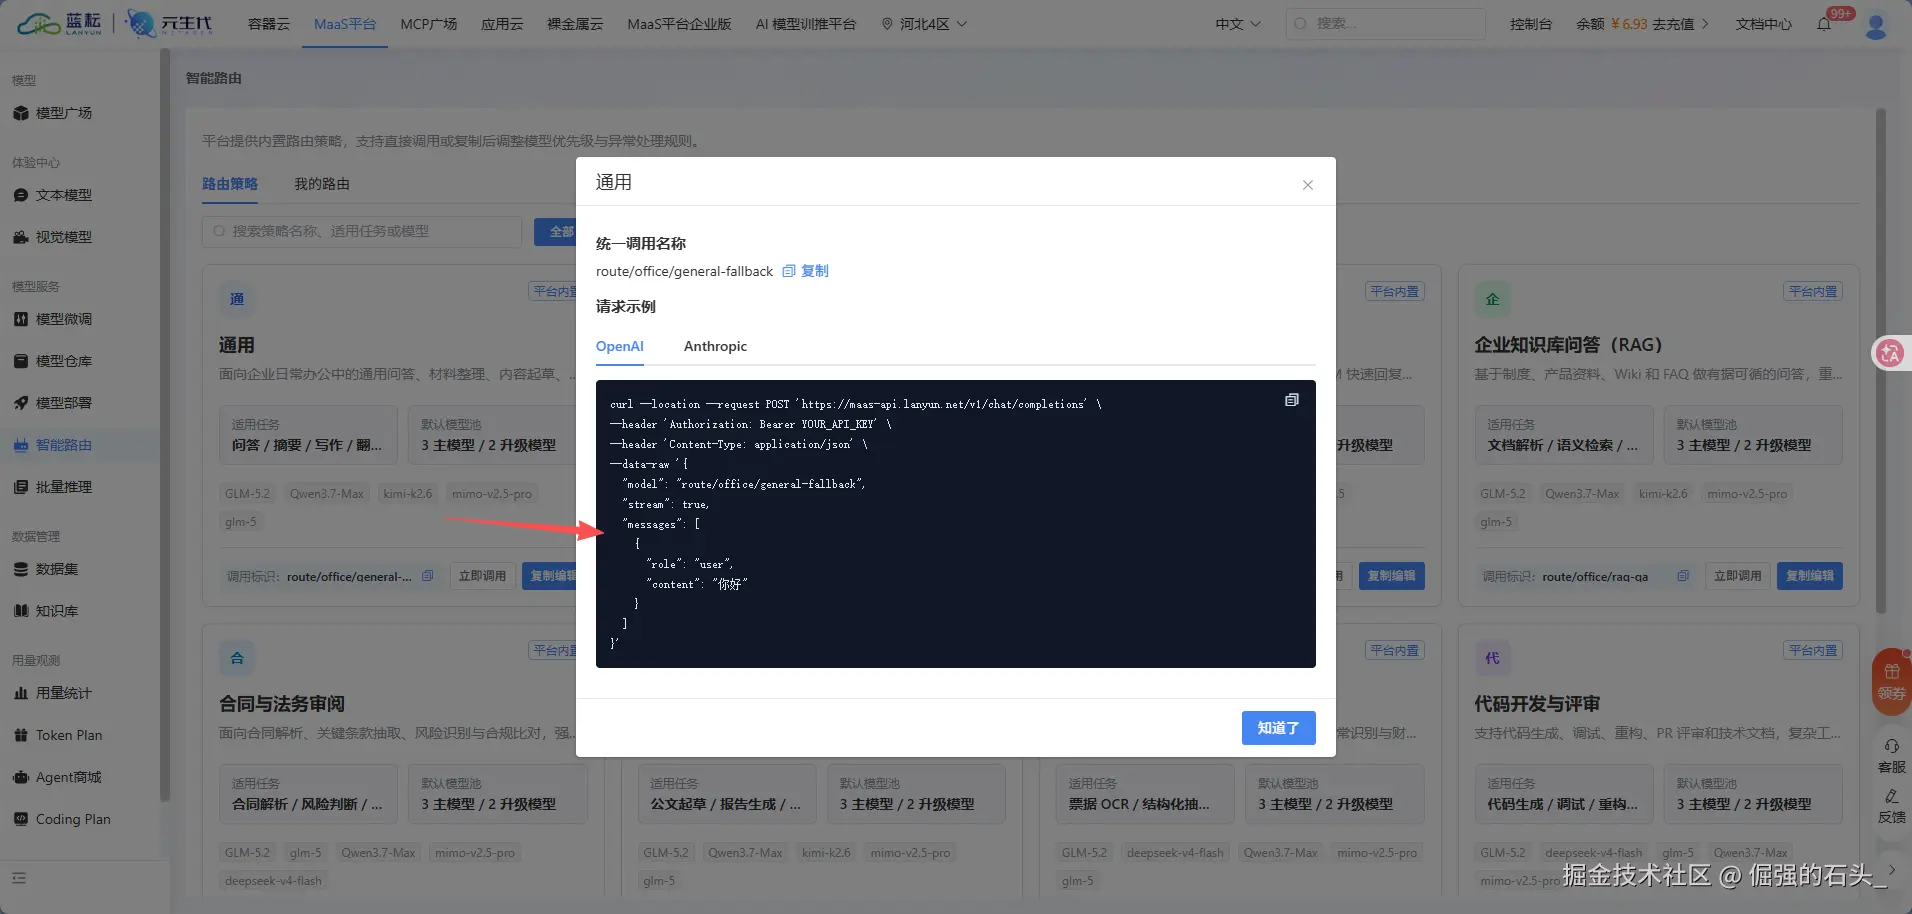Open the 领券 coupon floating button
This screenshot has height=914, width=1912.
[x=1891, y=681]
